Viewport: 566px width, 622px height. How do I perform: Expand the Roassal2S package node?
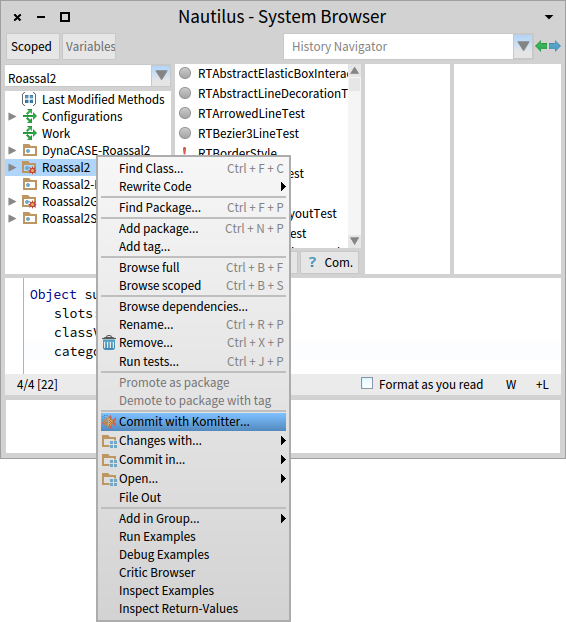tap(12, 219)
